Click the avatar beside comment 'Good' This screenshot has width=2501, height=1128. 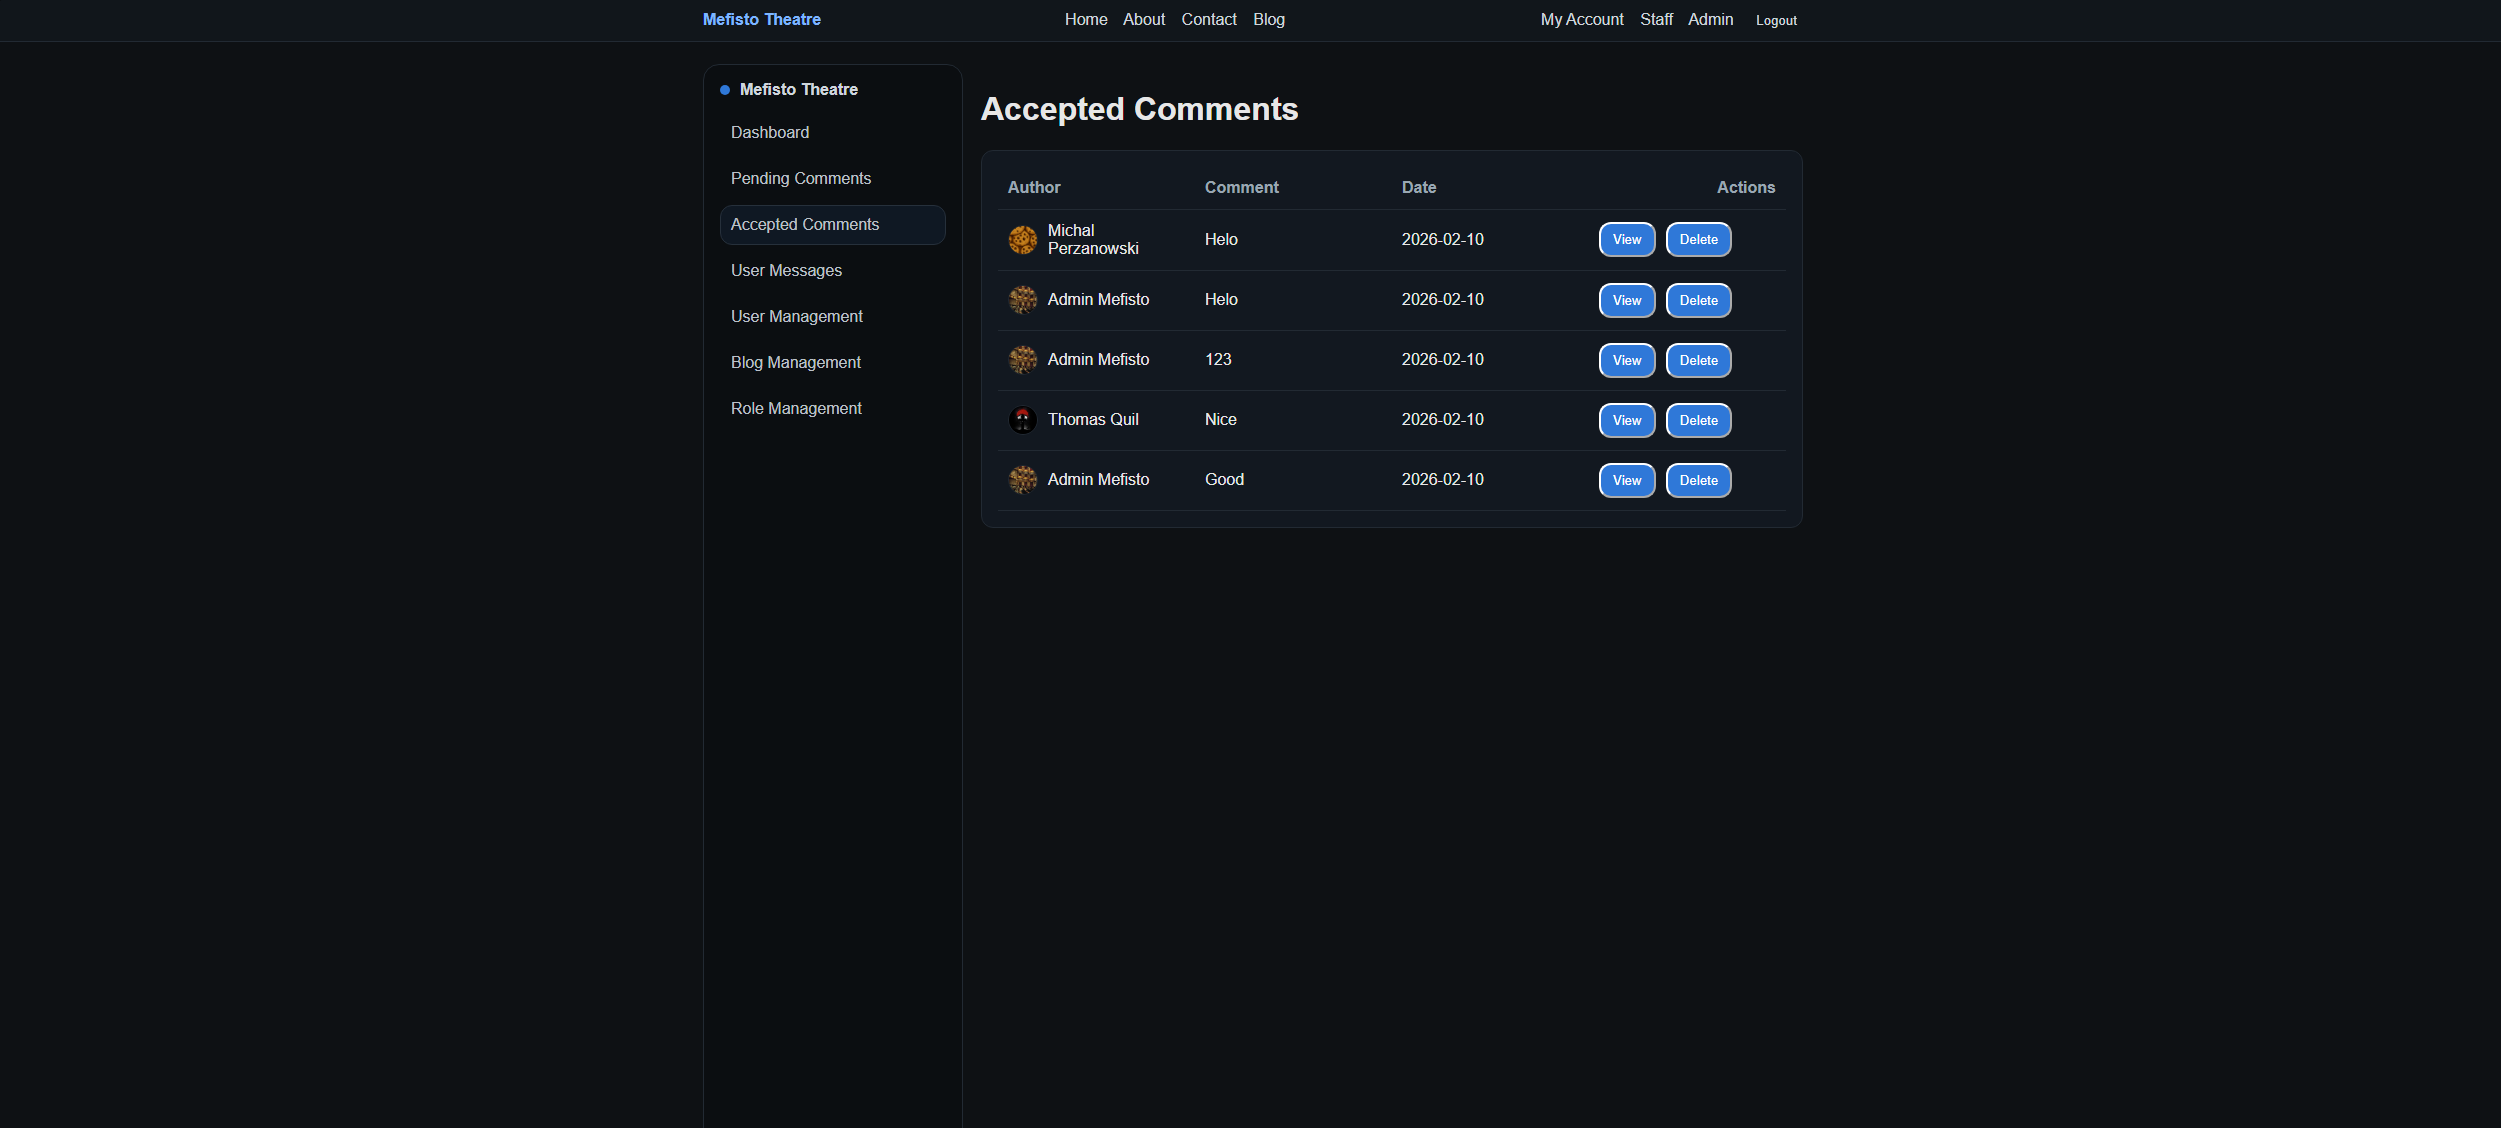1023,480
